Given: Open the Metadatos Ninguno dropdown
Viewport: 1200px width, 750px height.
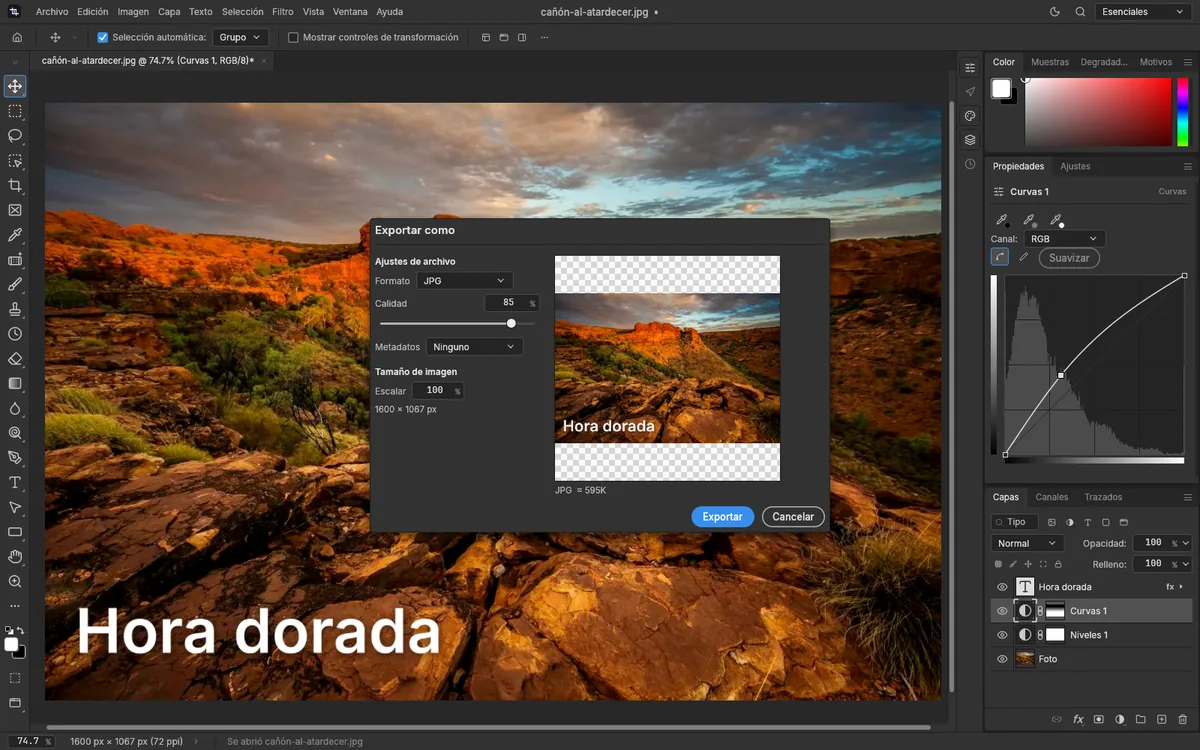Looking at the screenshot, I should tap(474, 347).
